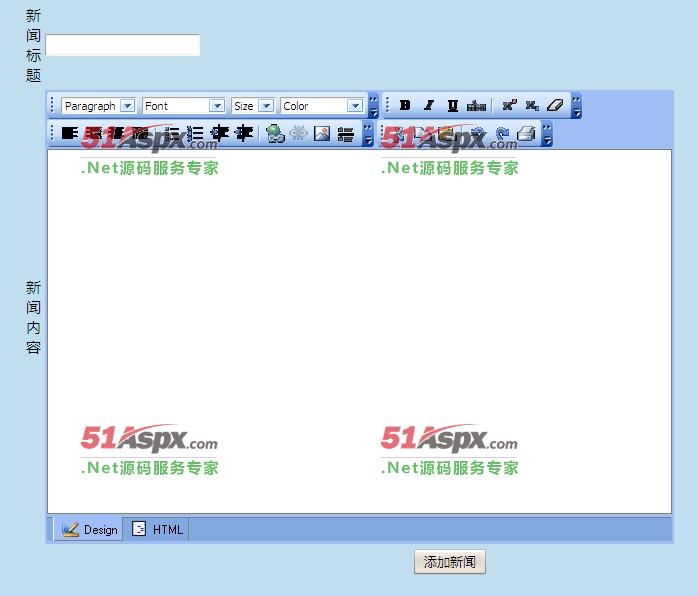
Task: Apply superscript formatting
Action: tap(509, 105)
